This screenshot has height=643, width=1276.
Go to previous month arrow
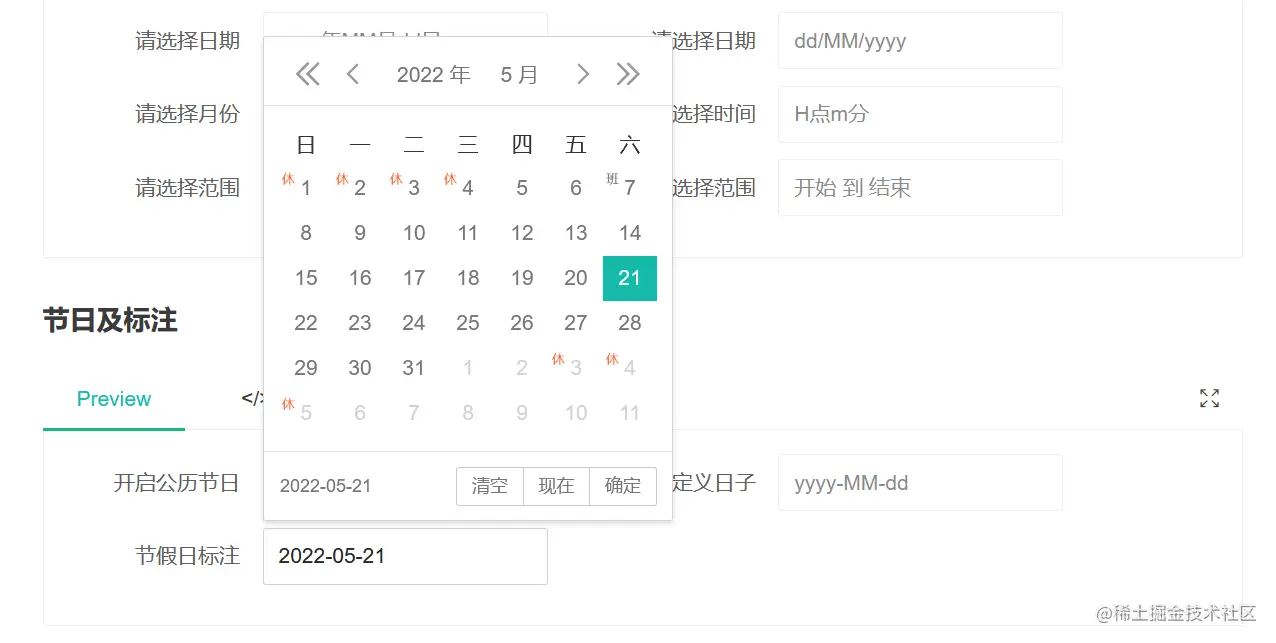click(352, 74)
